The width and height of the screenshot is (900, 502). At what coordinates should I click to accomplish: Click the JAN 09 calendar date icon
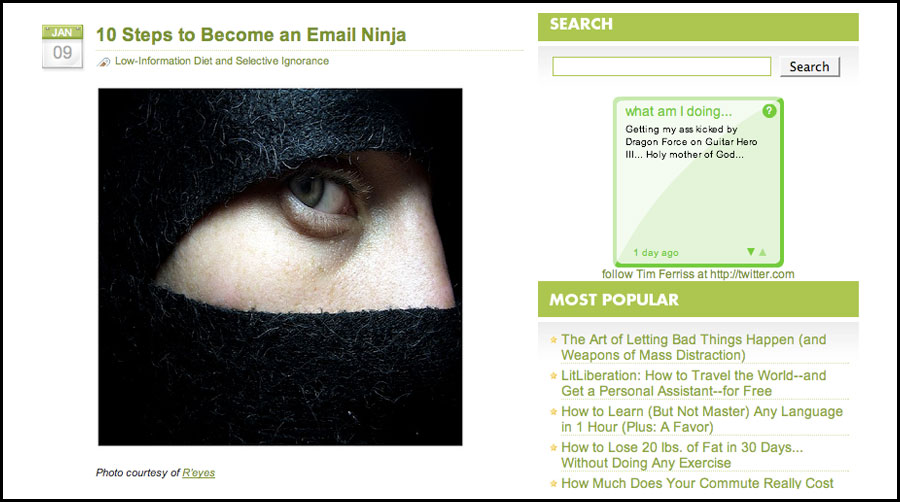pyautogui.click(x=62, y=46)
